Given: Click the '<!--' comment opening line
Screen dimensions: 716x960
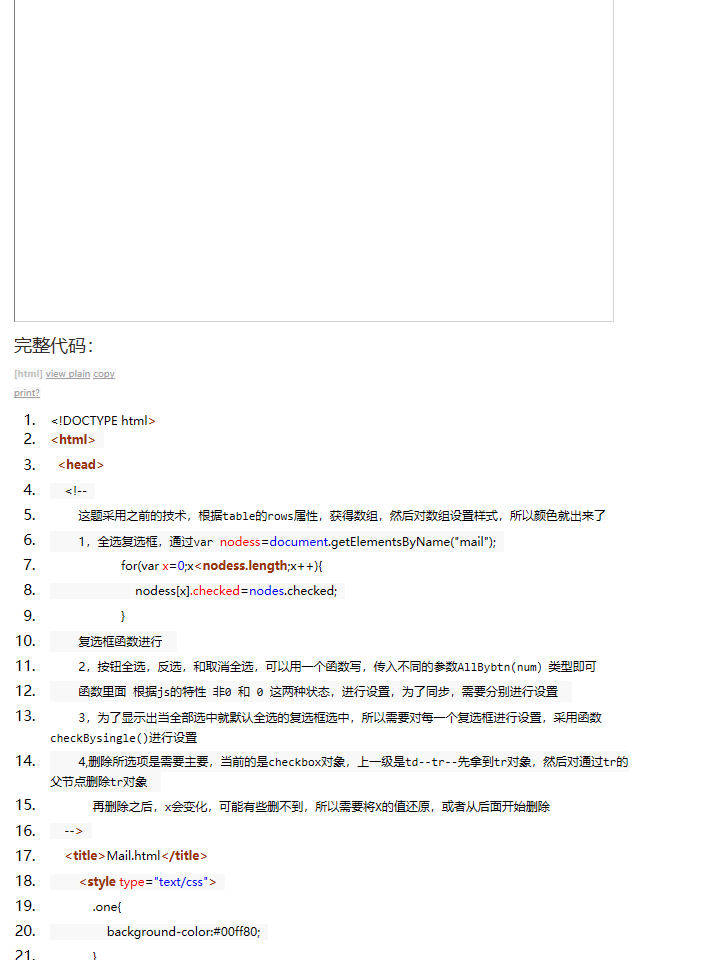Looking at the screenshot, I should click(x=76, y=490).
